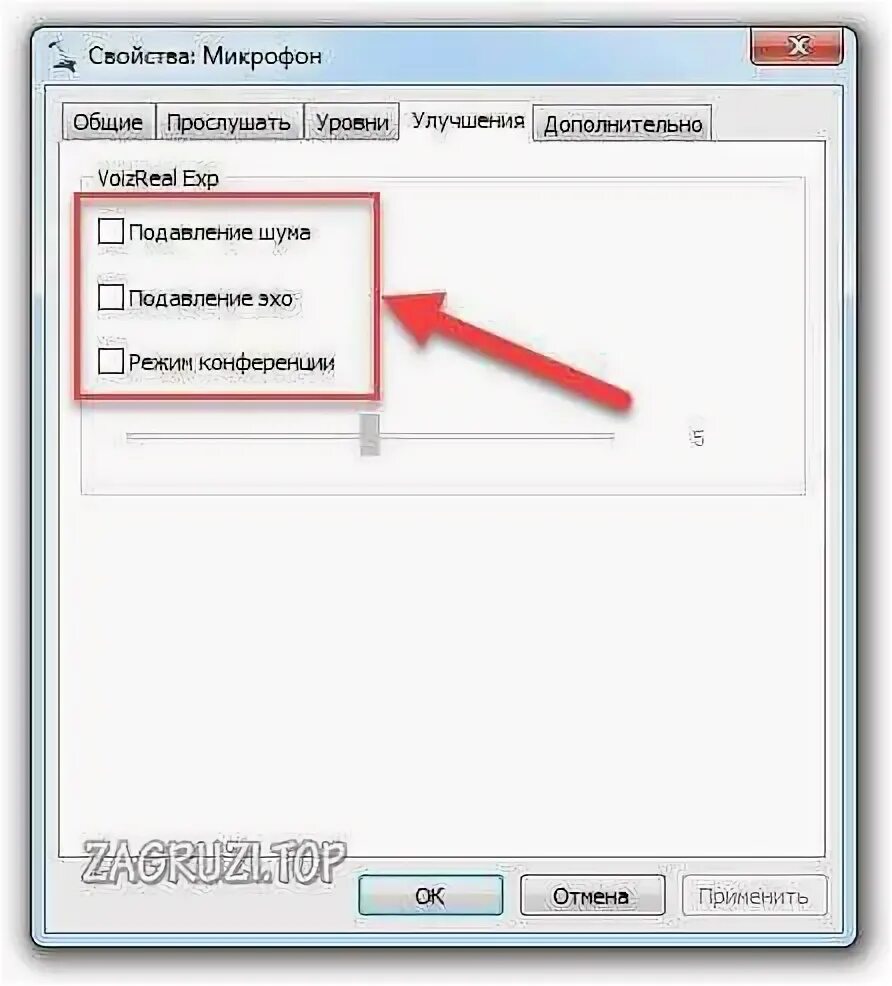The width and height of the screenshot is (892, 986).
Task: Open the Прослушать tab
Action: pyautogui.click(x=229, y=122)
